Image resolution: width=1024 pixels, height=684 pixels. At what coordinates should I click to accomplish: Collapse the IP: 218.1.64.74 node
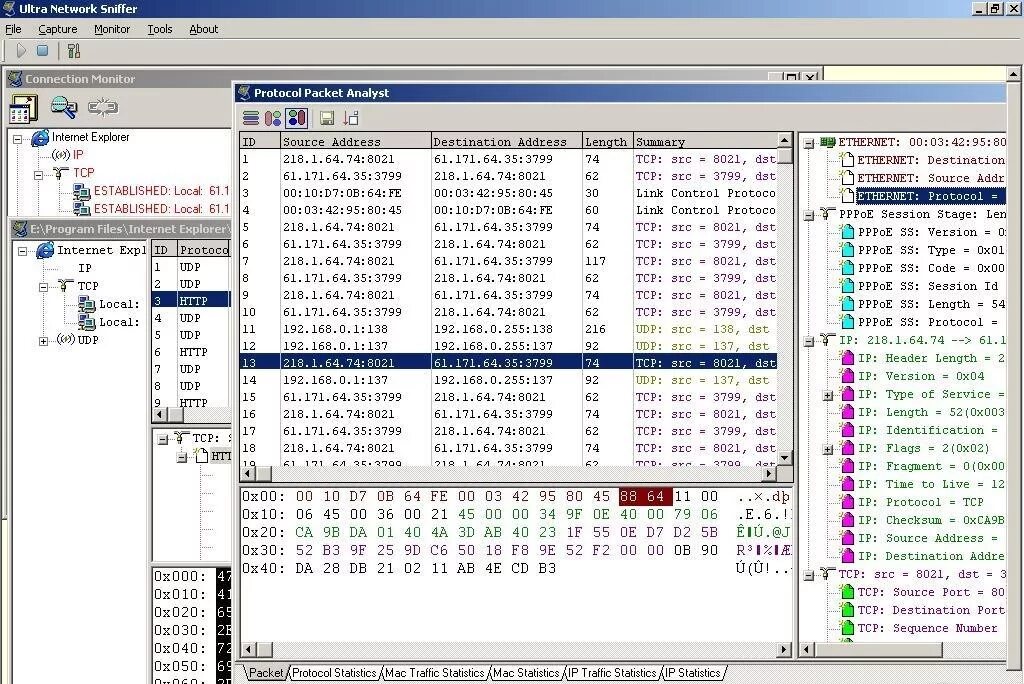[x=809, y=341]
